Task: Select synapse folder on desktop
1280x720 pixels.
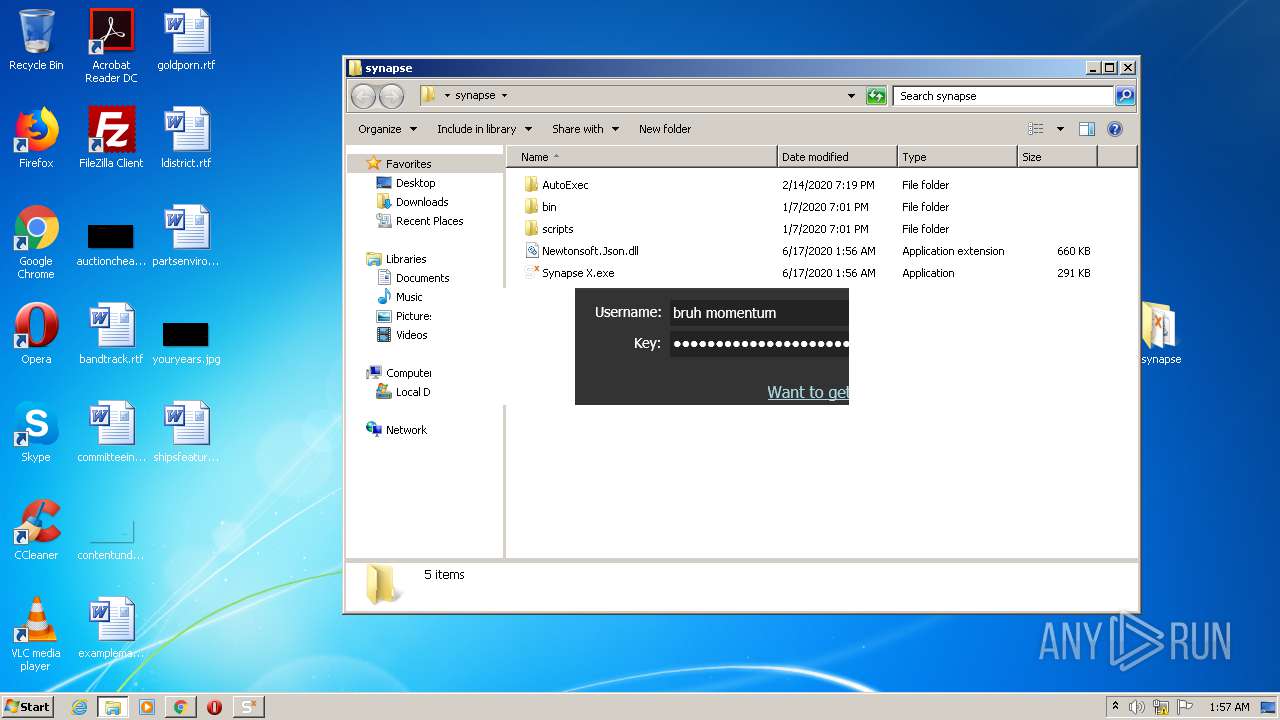Action: [x=1161, y=334]
